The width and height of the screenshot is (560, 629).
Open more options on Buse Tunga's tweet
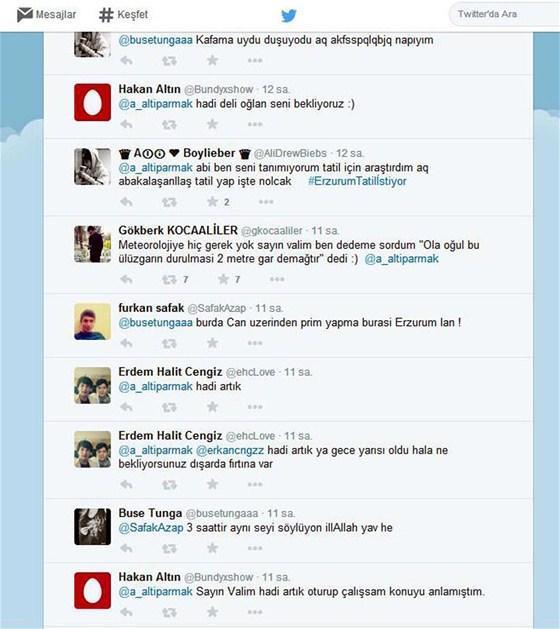point(255,548)
